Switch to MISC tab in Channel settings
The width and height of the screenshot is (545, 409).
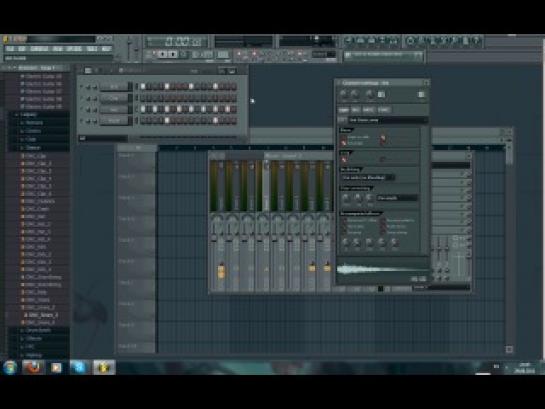(368, 110)
